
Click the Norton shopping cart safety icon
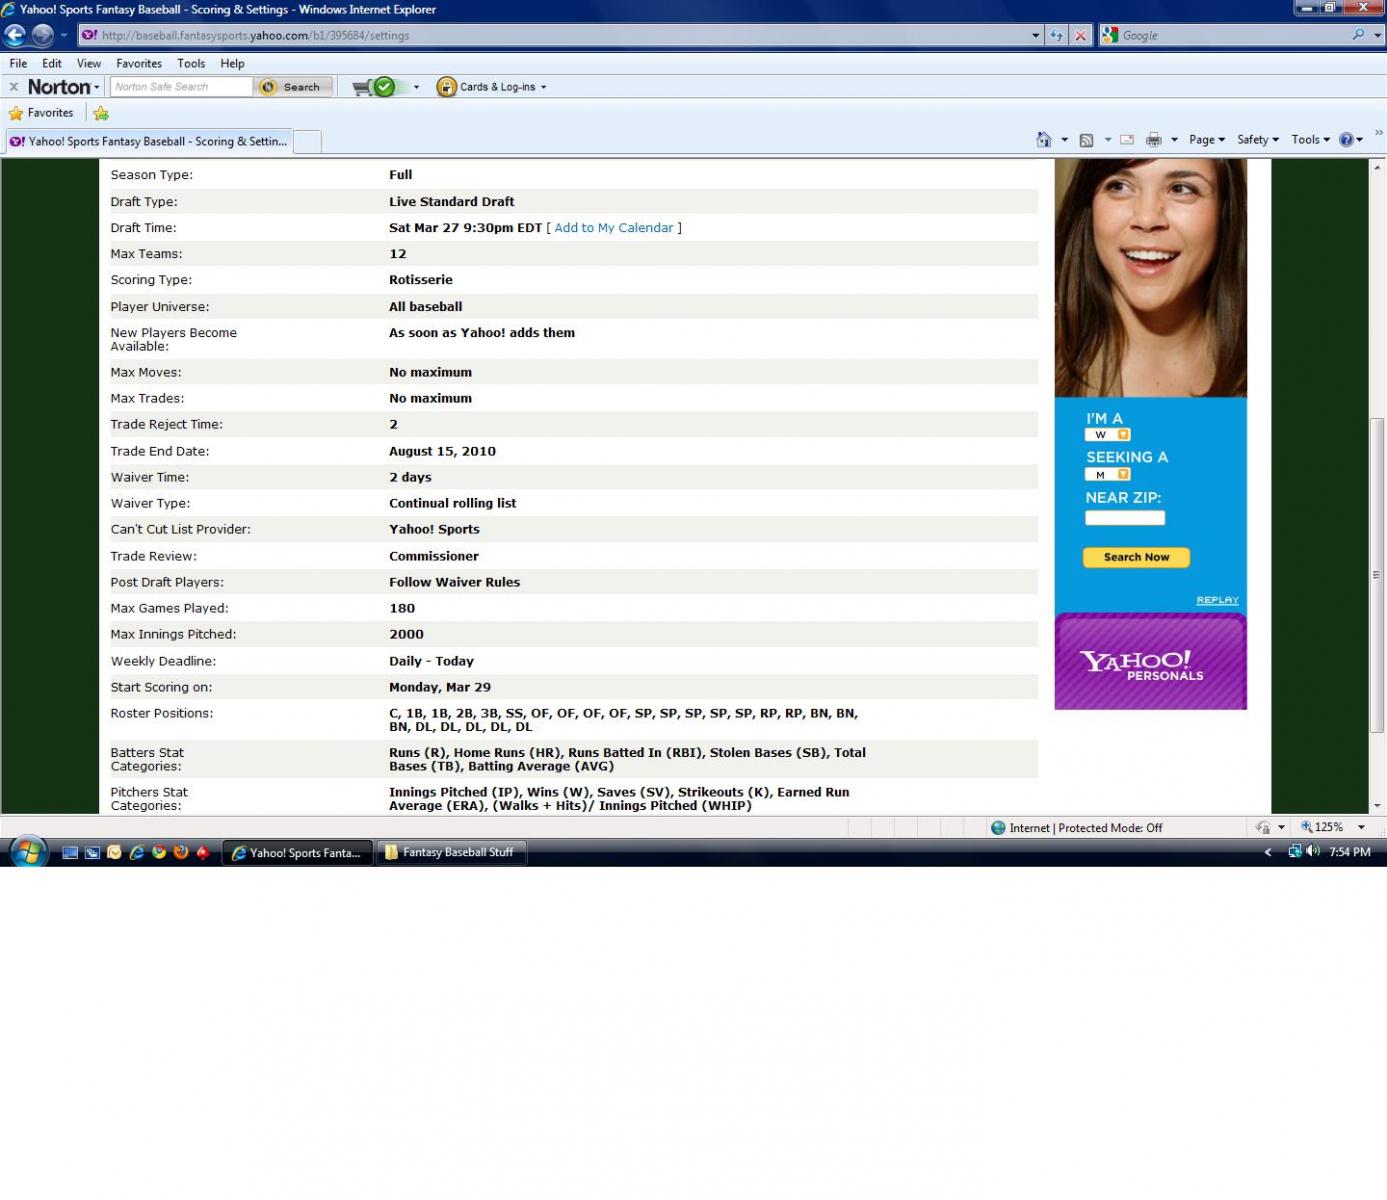pyautogui.click(x=375, y=87)
